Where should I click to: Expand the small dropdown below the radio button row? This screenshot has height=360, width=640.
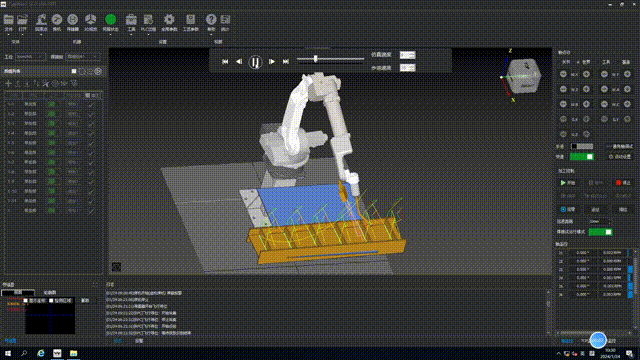tap(600, 222)
